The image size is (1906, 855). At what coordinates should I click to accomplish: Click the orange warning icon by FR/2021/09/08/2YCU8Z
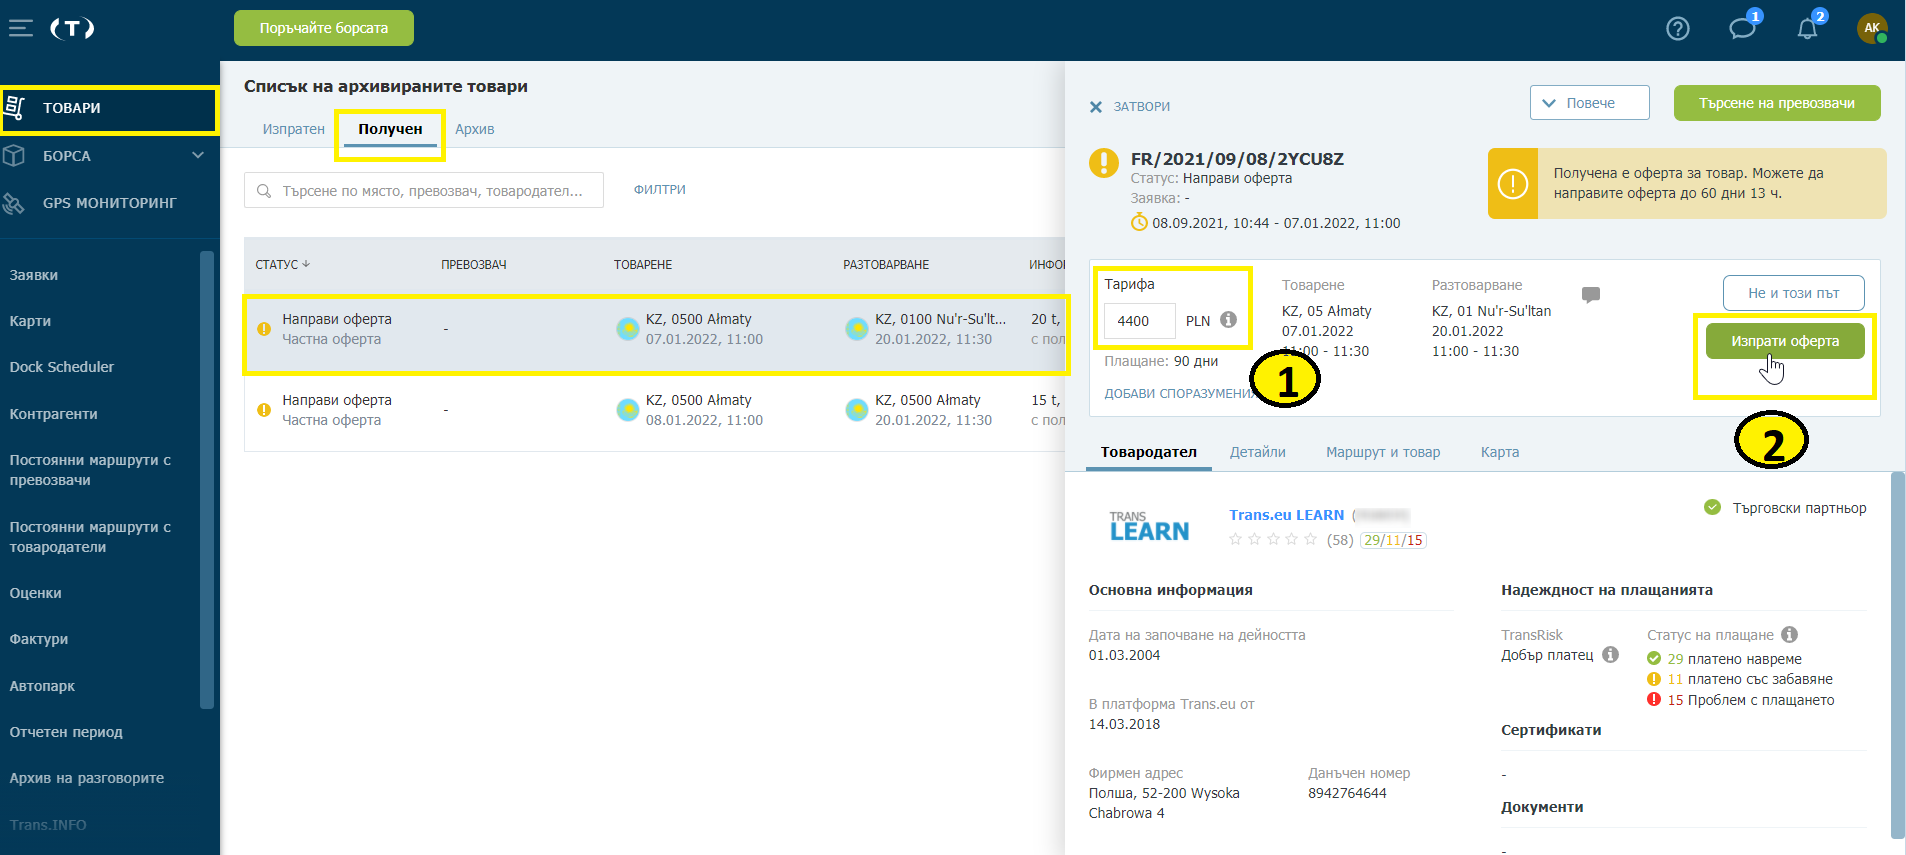1104,163
